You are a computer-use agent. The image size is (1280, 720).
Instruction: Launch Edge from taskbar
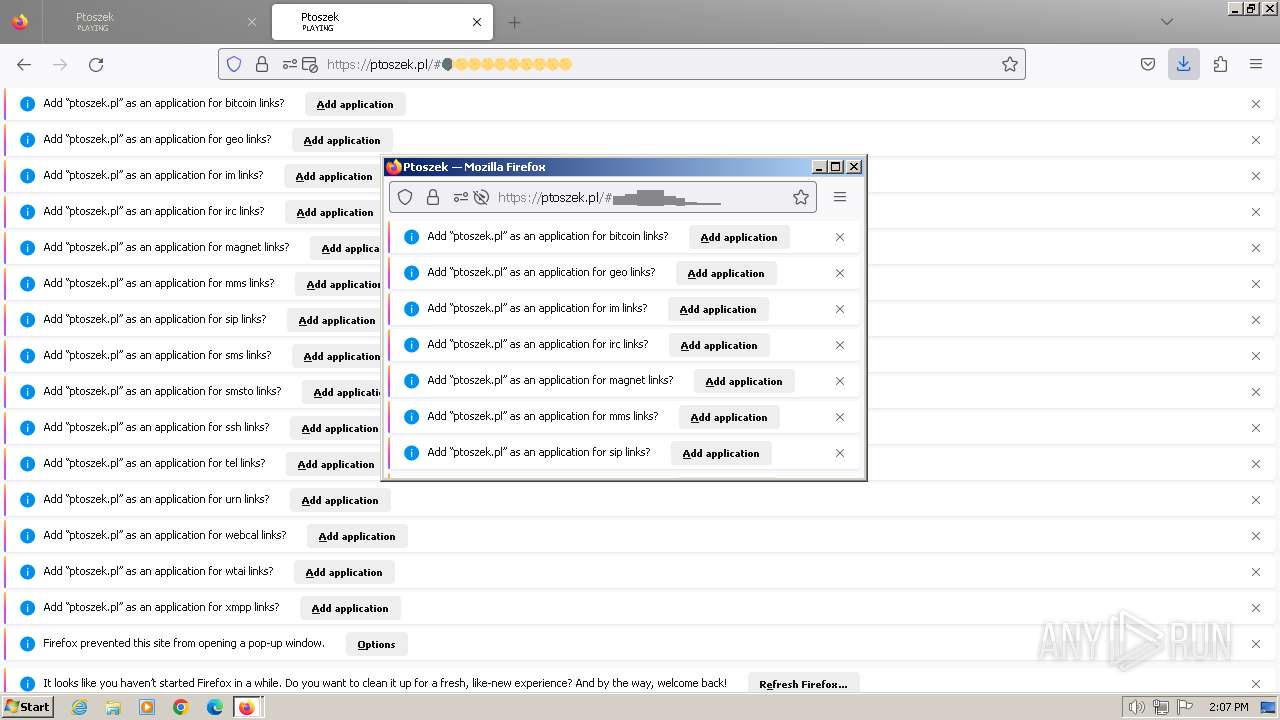[x=214, y=707]
